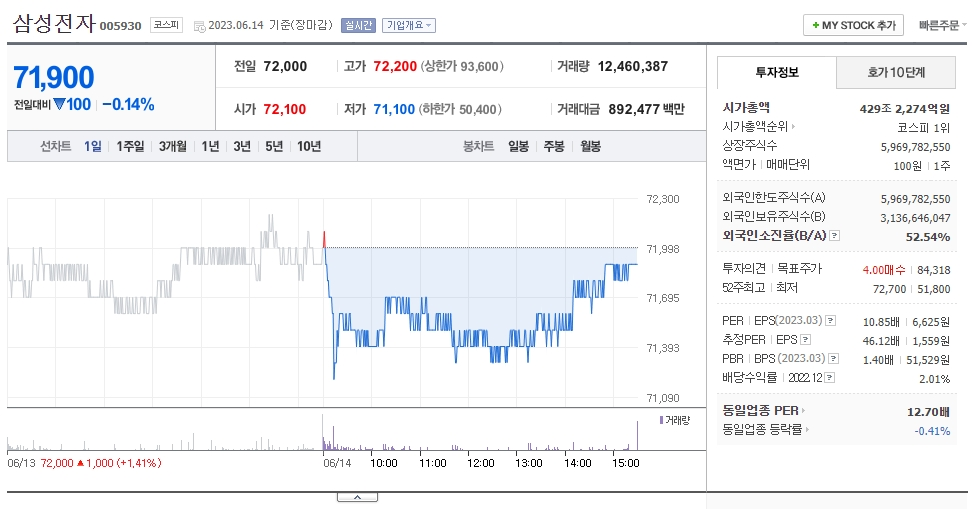Viewport: 975px width, 509px height.
Task: Click 상장주식수 value 5,969,782,550
Action: coord(915,147)
